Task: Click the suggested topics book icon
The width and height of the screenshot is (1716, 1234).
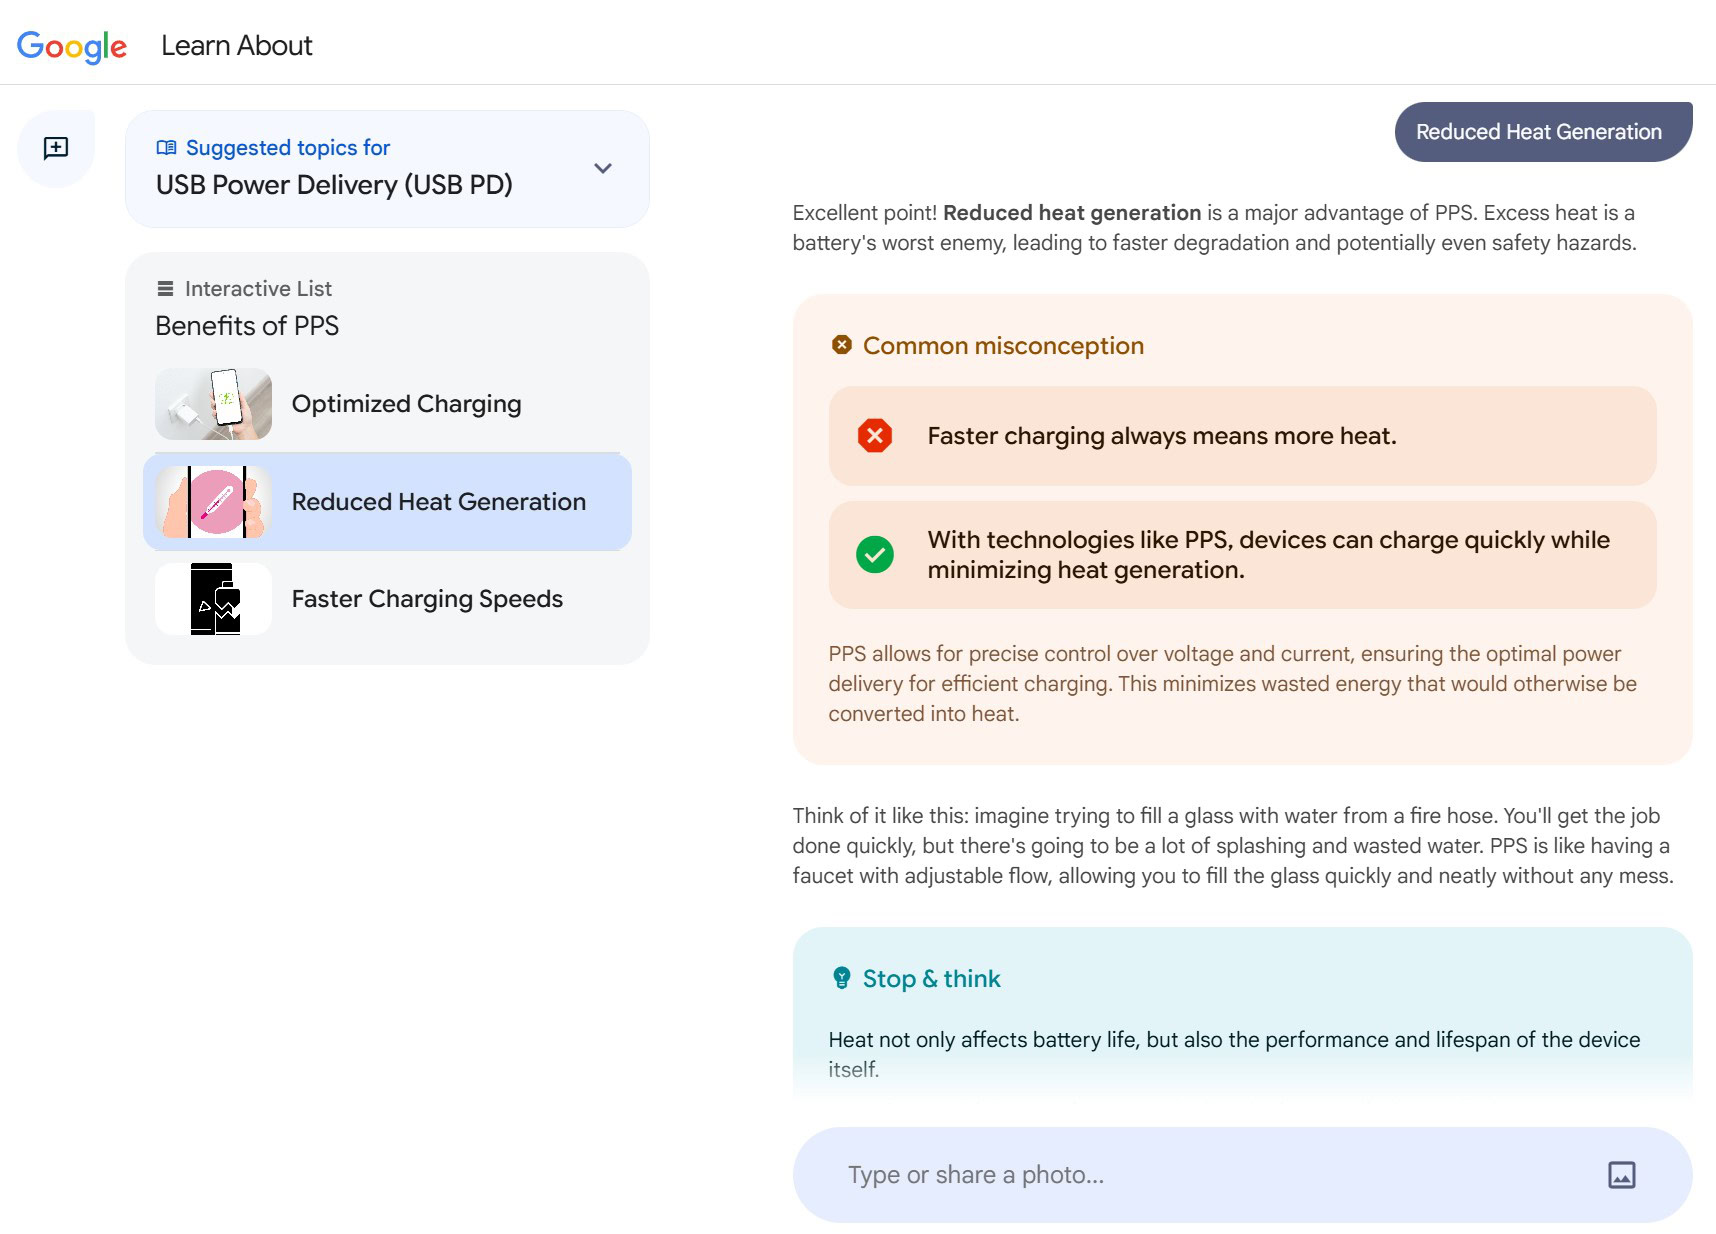Action: 166,148
